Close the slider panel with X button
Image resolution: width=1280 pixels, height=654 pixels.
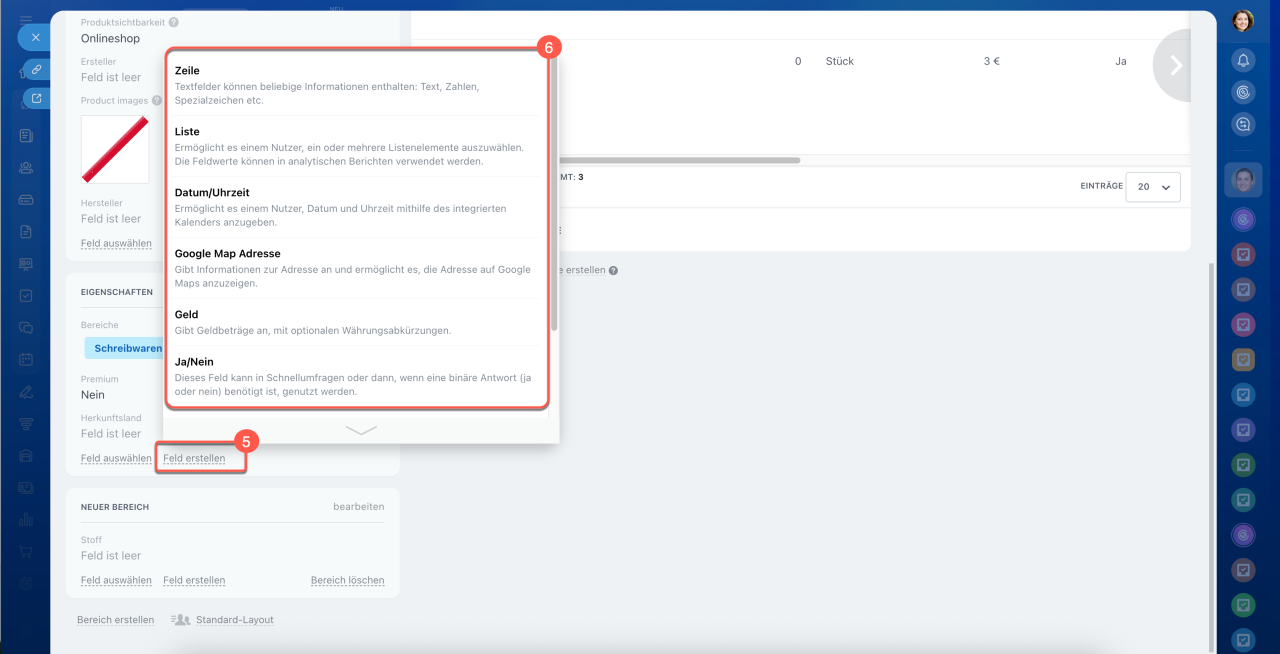click(x=35, y=37)
